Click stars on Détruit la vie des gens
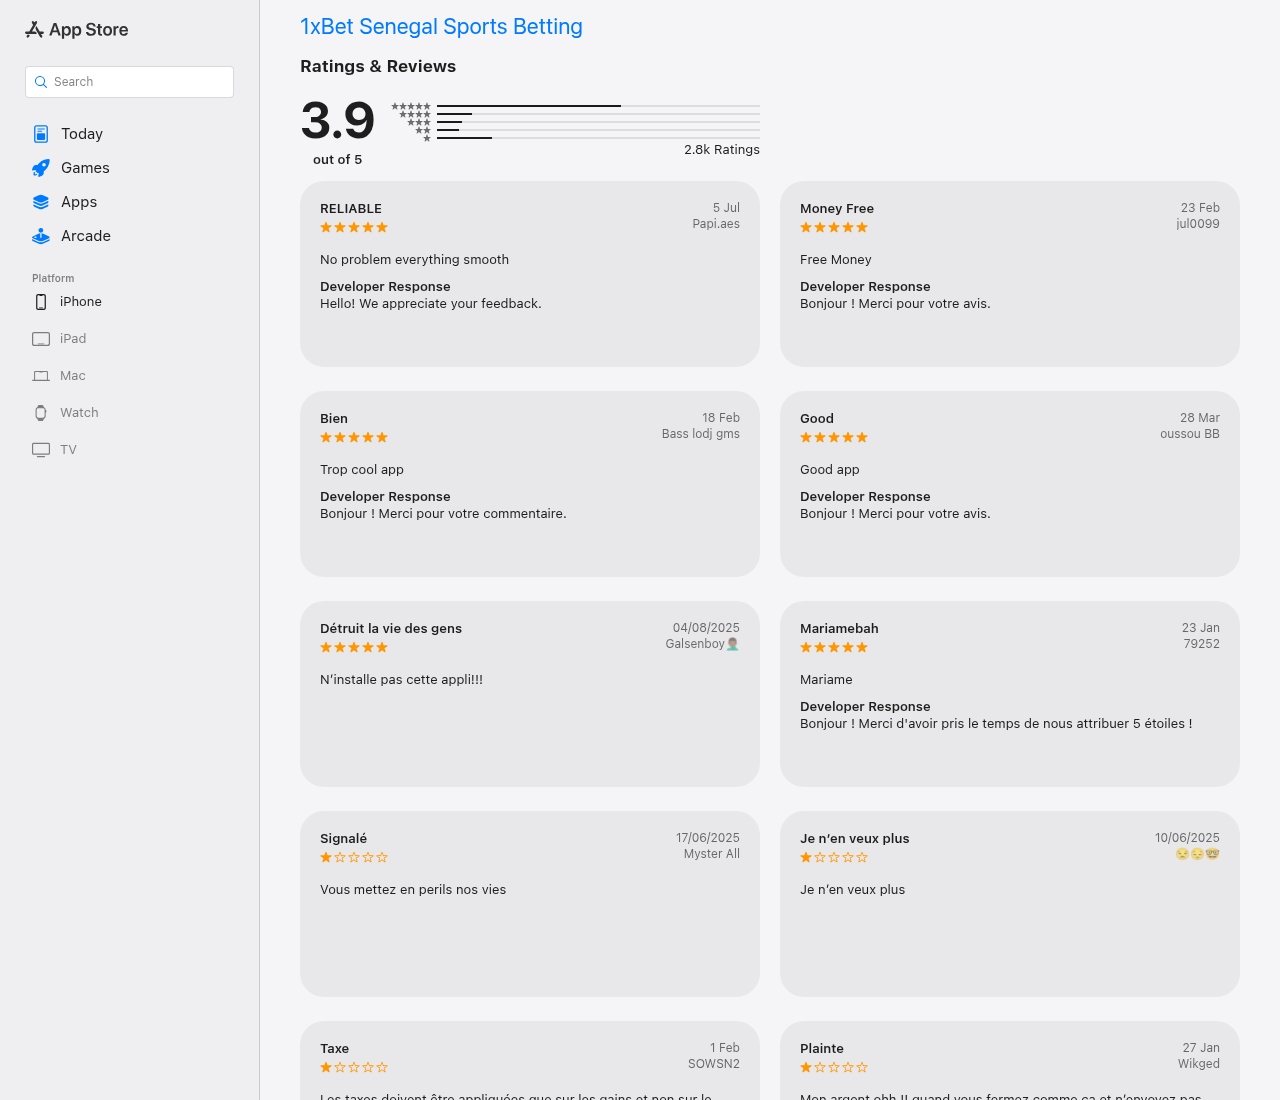Image resolution: width=1280 pixels, height=1100 pixels. pyautogui.click(x=354, y=648)
